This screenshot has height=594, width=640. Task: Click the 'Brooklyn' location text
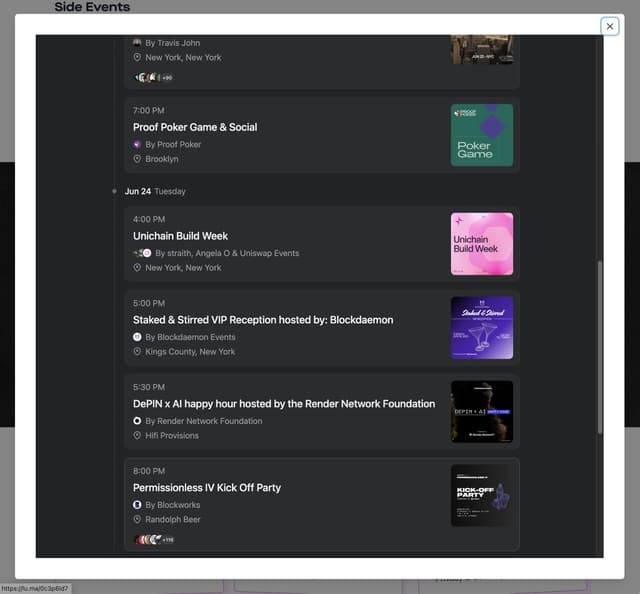pyautogui.click(x=162, y=159)
